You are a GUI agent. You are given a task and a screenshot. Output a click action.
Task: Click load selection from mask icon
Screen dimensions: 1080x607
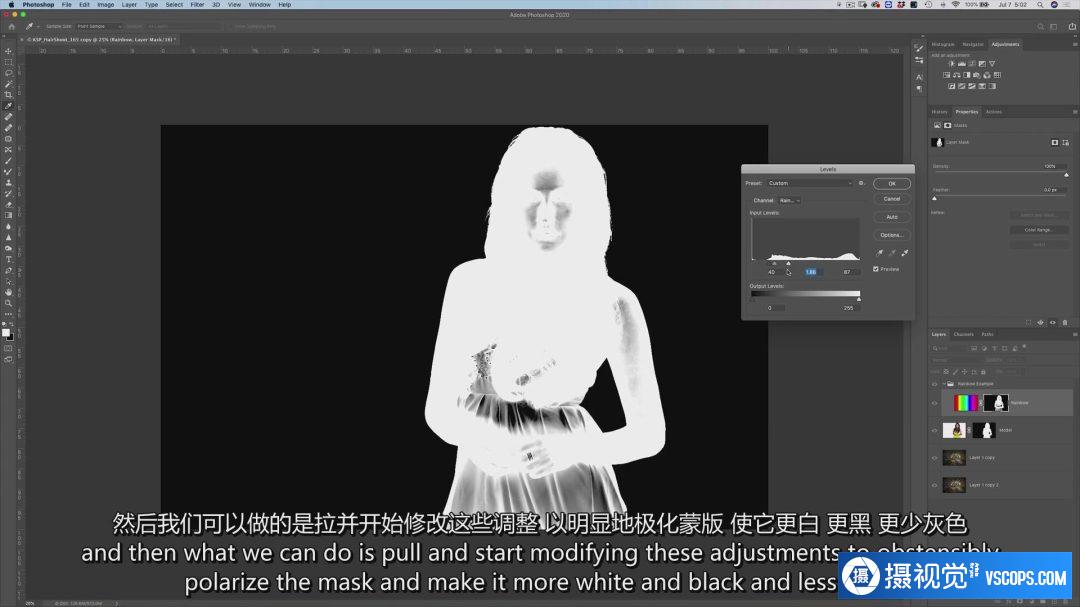[x=1028, y=322]
